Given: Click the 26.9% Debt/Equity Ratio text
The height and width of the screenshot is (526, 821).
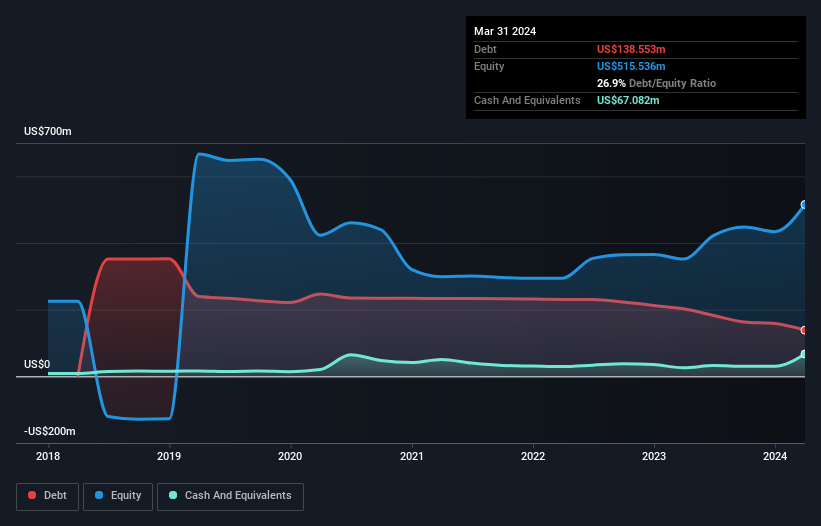Looking at the screenshot, I should tap(657, 83).
